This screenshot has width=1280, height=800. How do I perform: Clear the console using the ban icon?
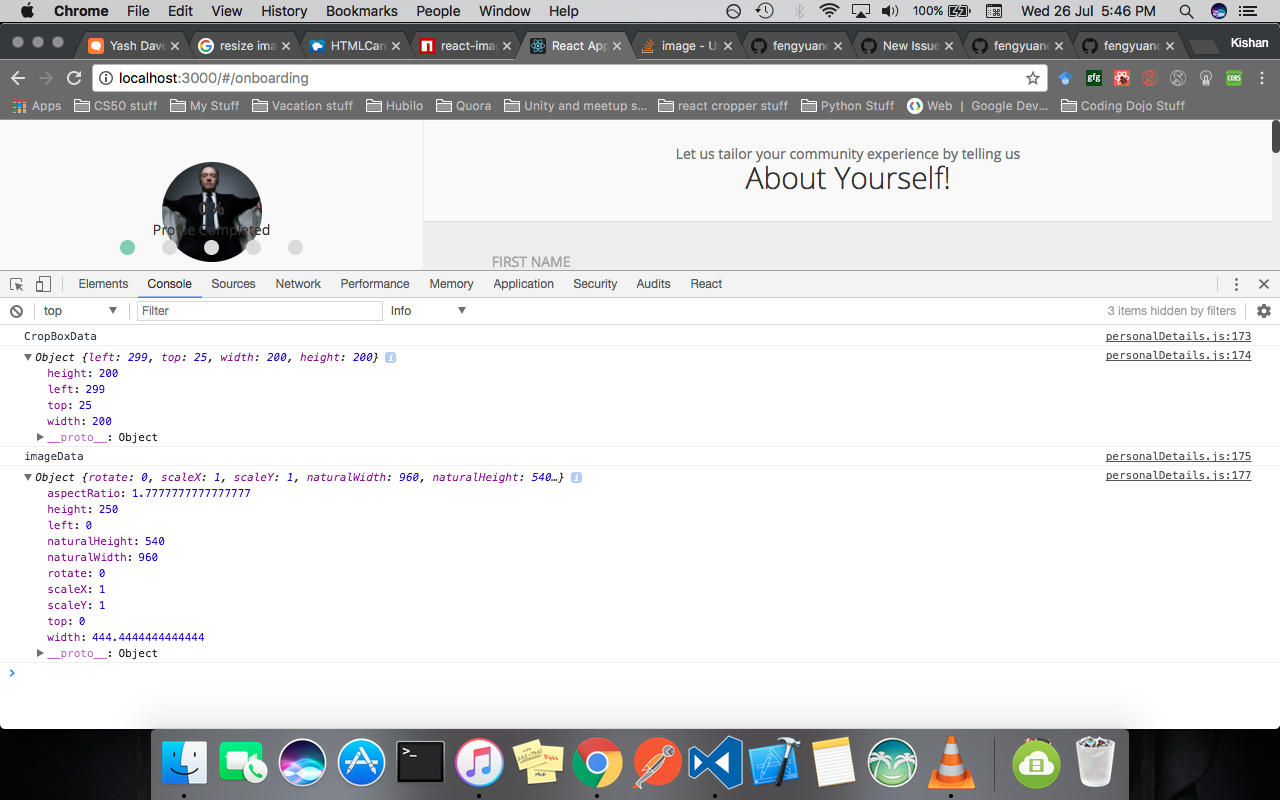[16, 311]
